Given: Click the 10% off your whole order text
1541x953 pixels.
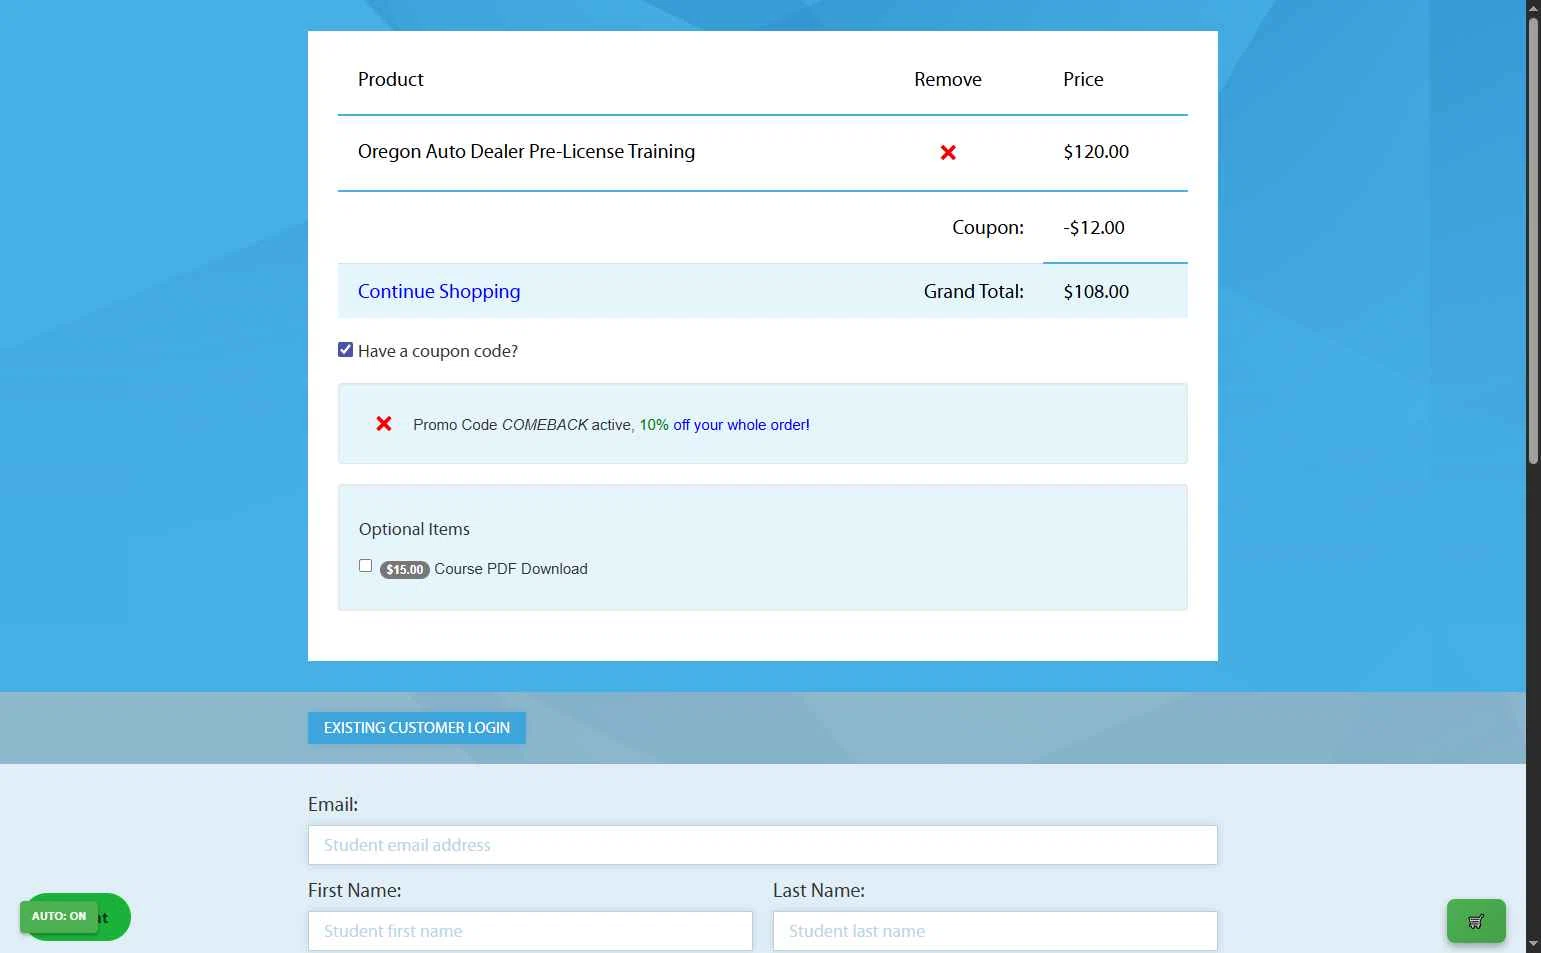Looking at the screenshot, I should [x=724, y=425].
